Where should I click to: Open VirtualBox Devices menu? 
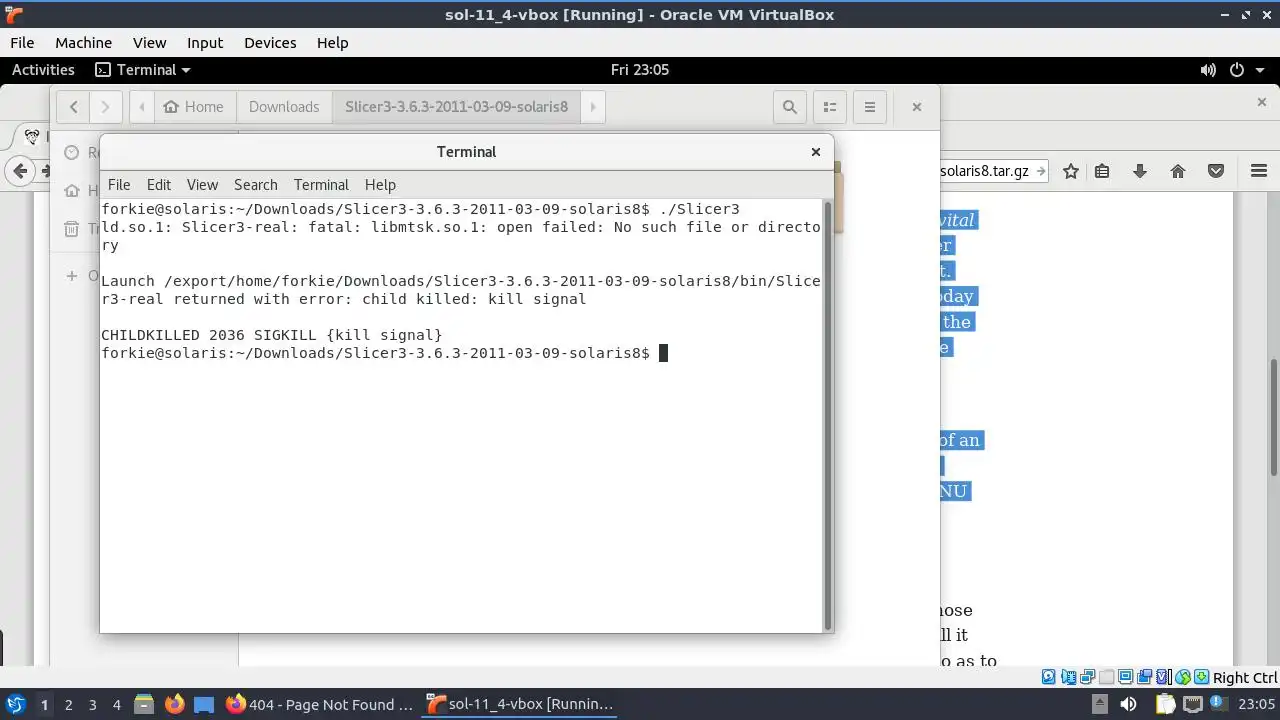pyautogui.click(x=270, y=43)
